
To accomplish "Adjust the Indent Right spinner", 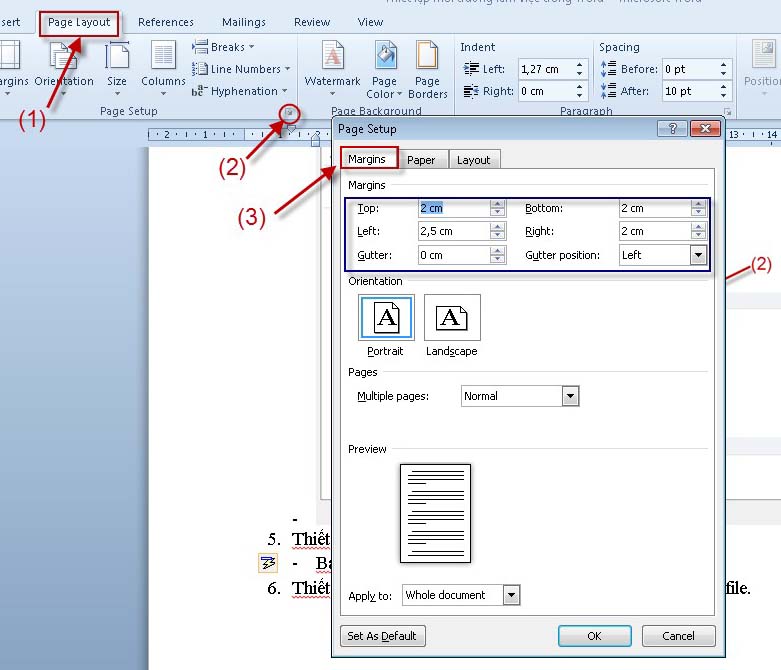I will 579,91.
